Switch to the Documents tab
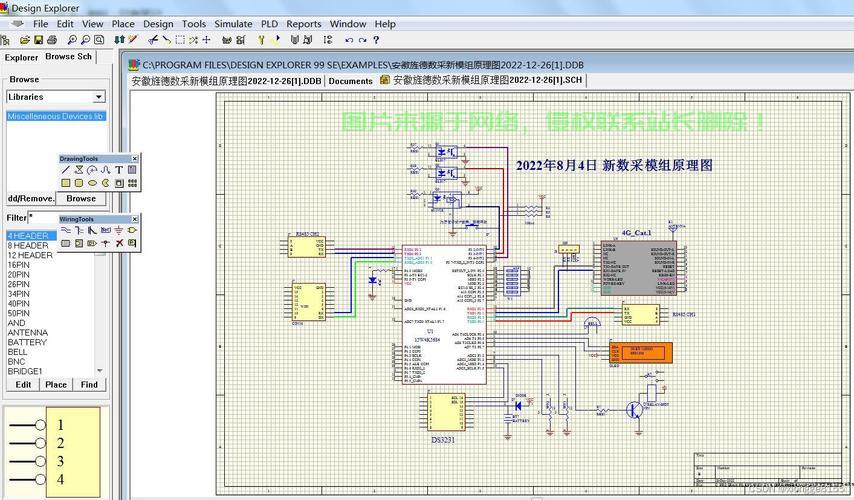The width and height of the screenshot is (854, 500). (x=350, y=81)
